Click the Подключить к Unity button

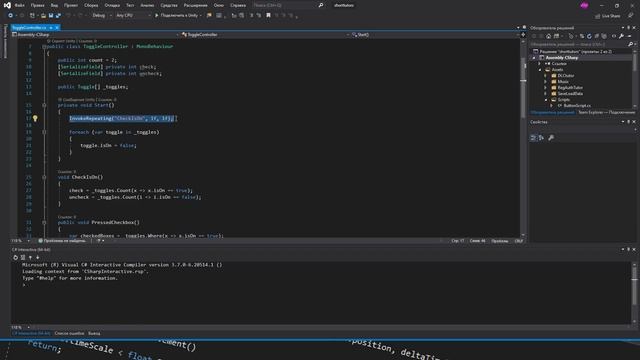pos(178,16)
